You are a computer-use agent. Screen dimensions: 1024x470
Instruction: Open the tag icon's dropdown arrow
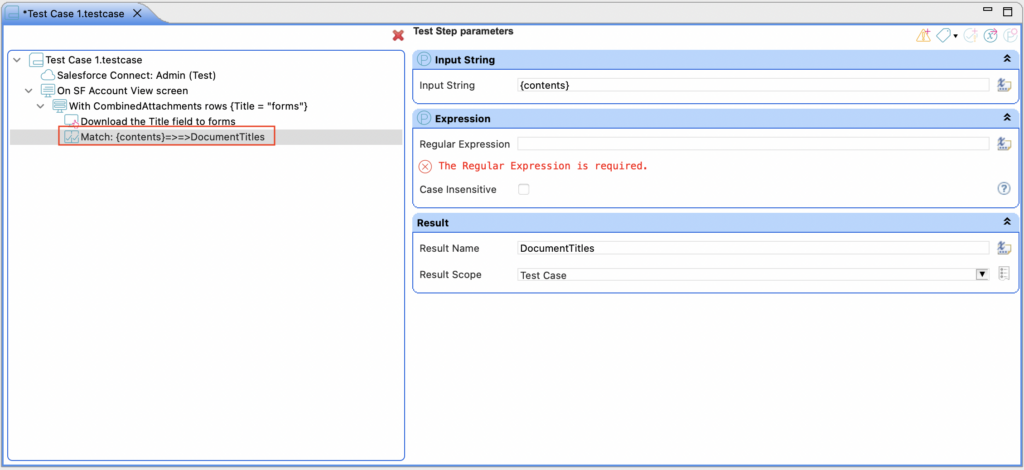coord(955,37)
